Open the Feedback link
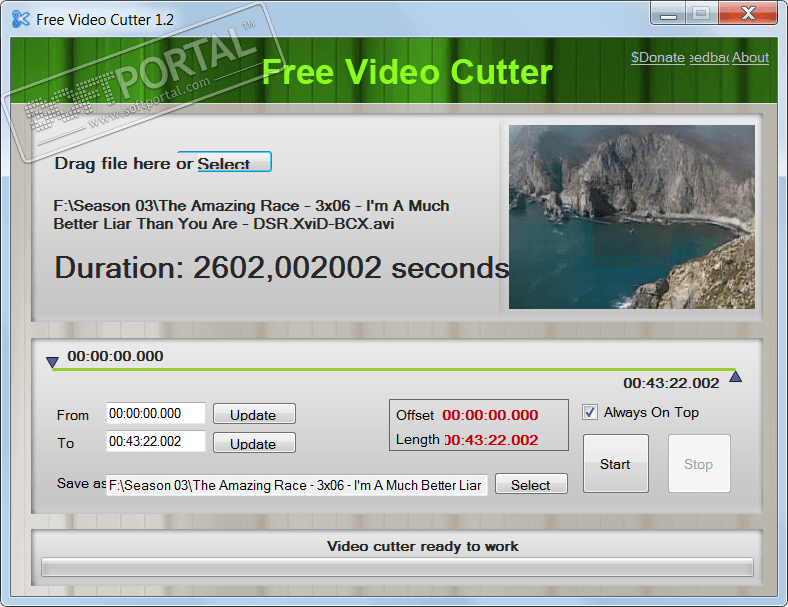The image size is (788, 607). click(x=709, y=57)
